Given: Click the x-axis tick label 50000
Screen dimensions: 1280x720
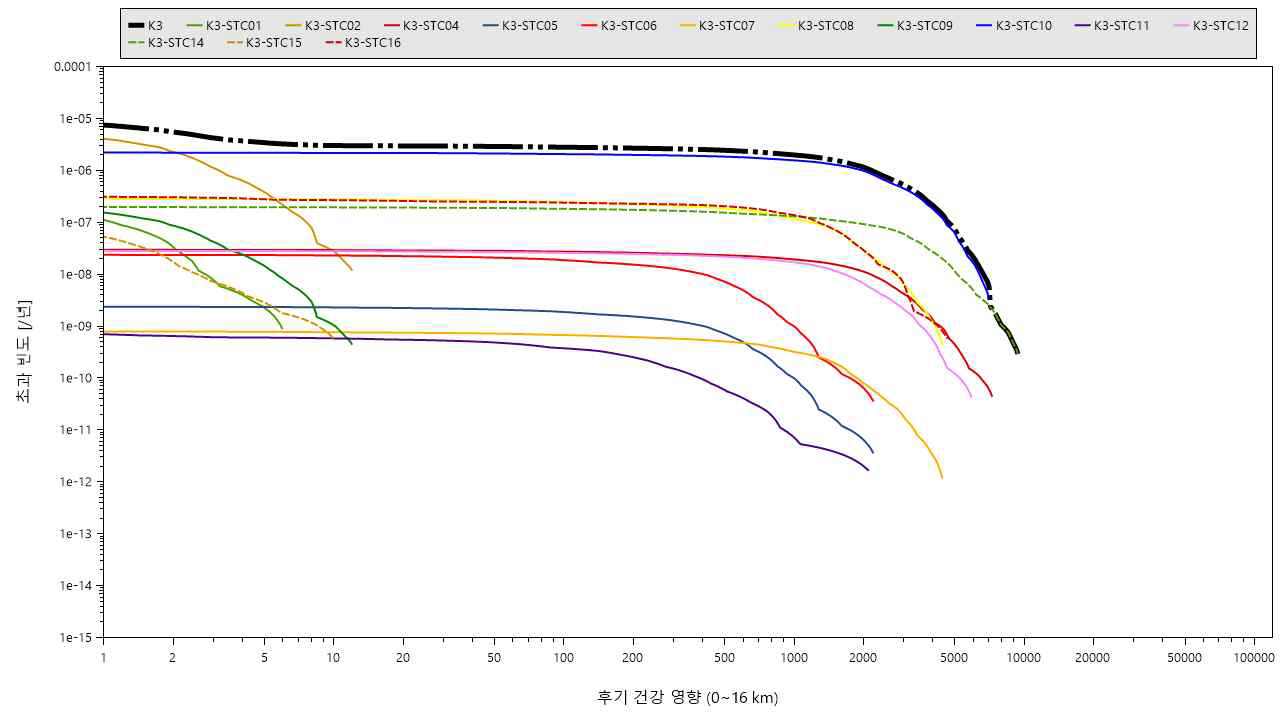Looking at the screenshot, I should pyautogui.click(x=1185, y=657).
